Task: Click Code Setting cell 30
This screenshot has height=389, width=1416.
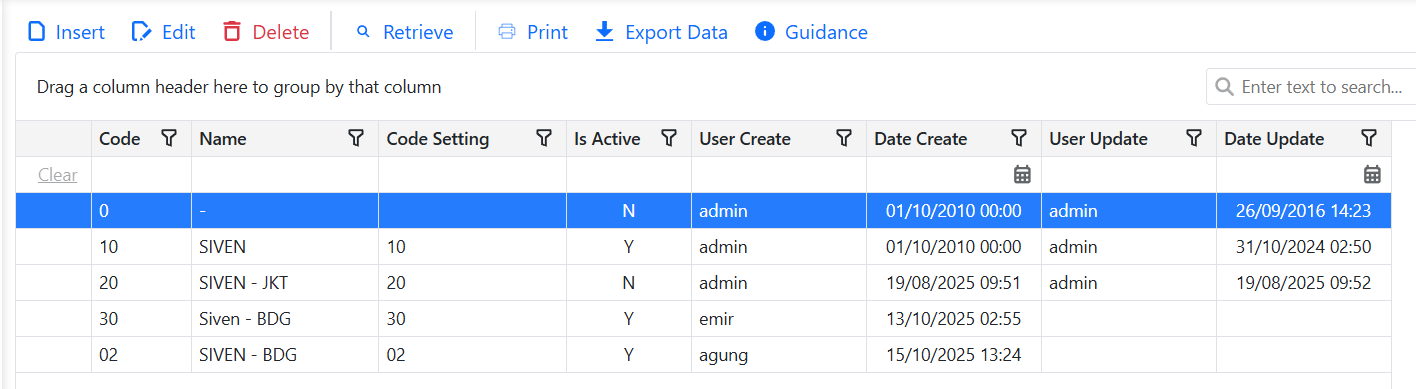Action: (472, 319)
